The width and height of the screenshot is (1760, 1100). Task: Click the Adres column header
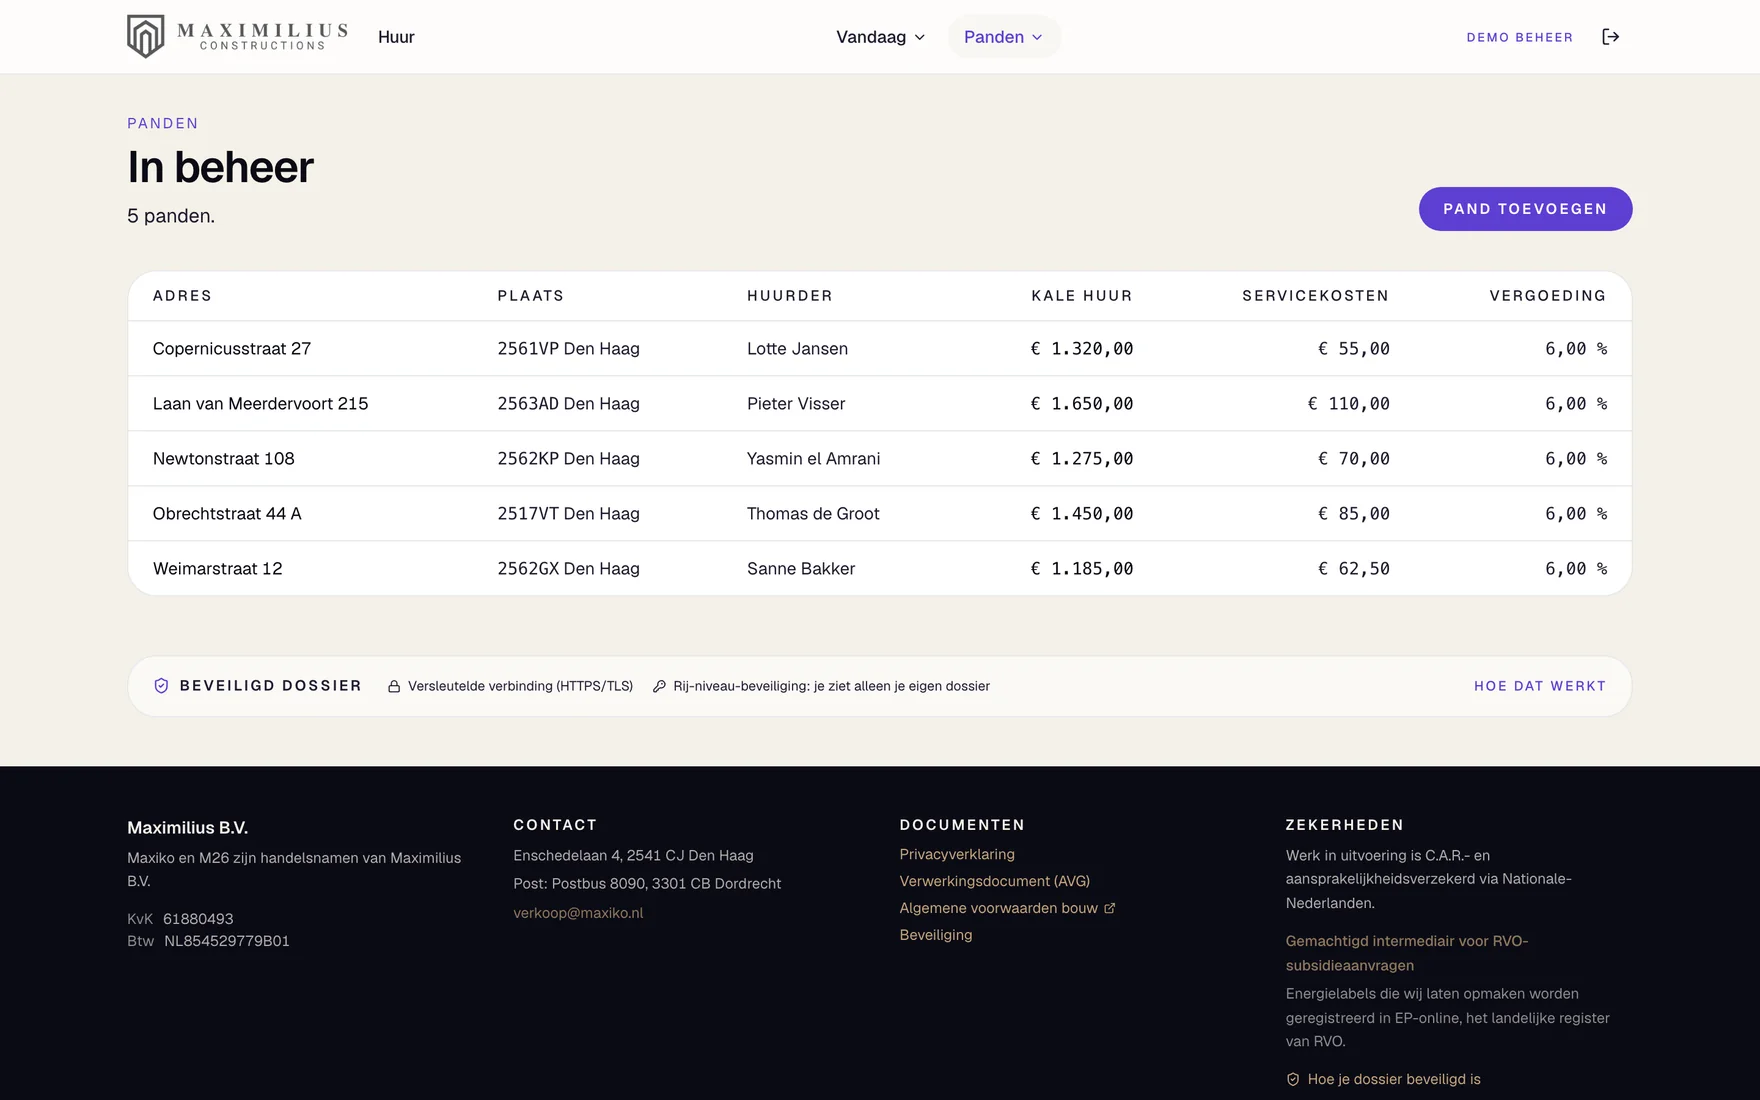(x=182, y=296)
